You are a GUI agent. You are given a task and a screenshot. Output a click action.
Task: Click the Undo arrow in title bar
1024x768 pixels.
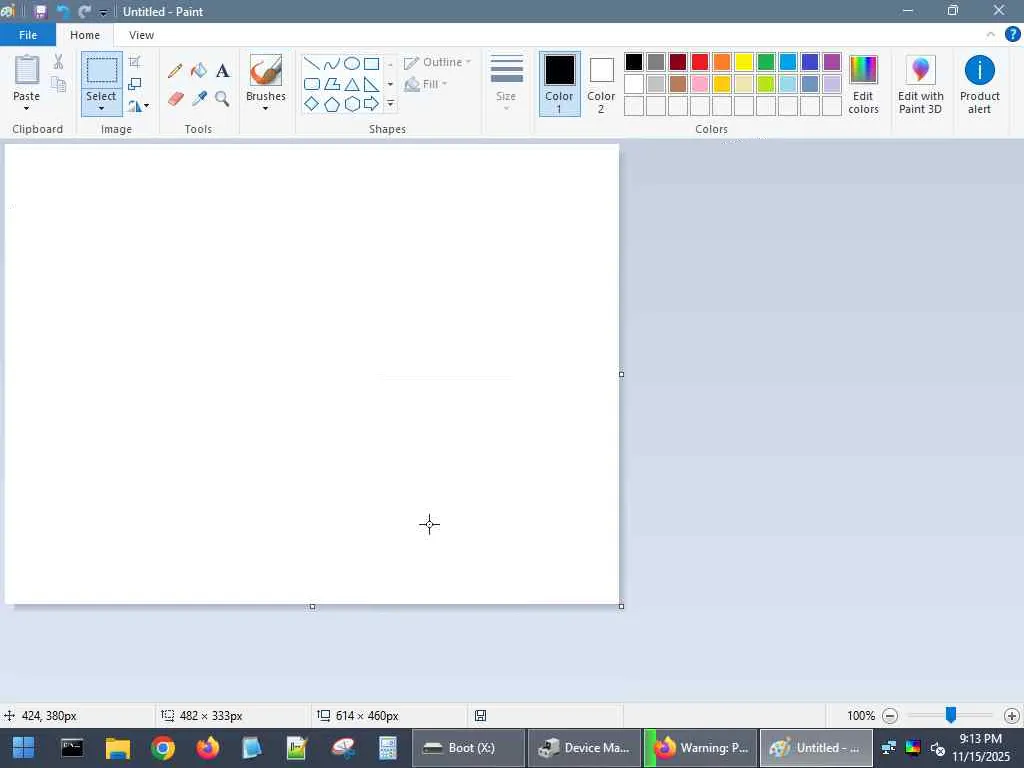[63, 12]
